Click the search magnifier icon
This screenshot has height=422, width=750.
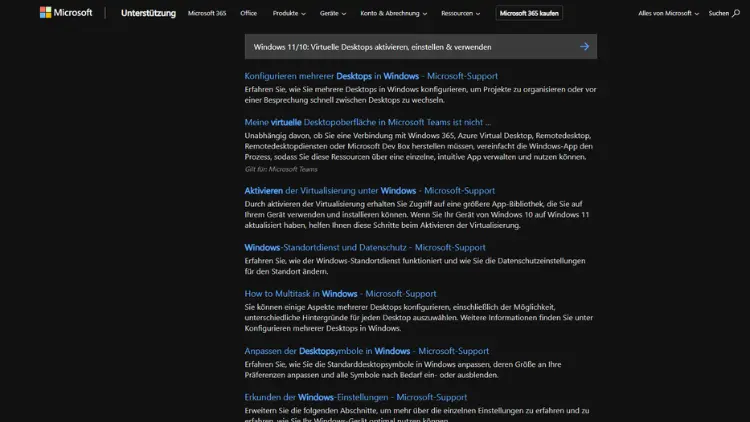tap(736, 13)
